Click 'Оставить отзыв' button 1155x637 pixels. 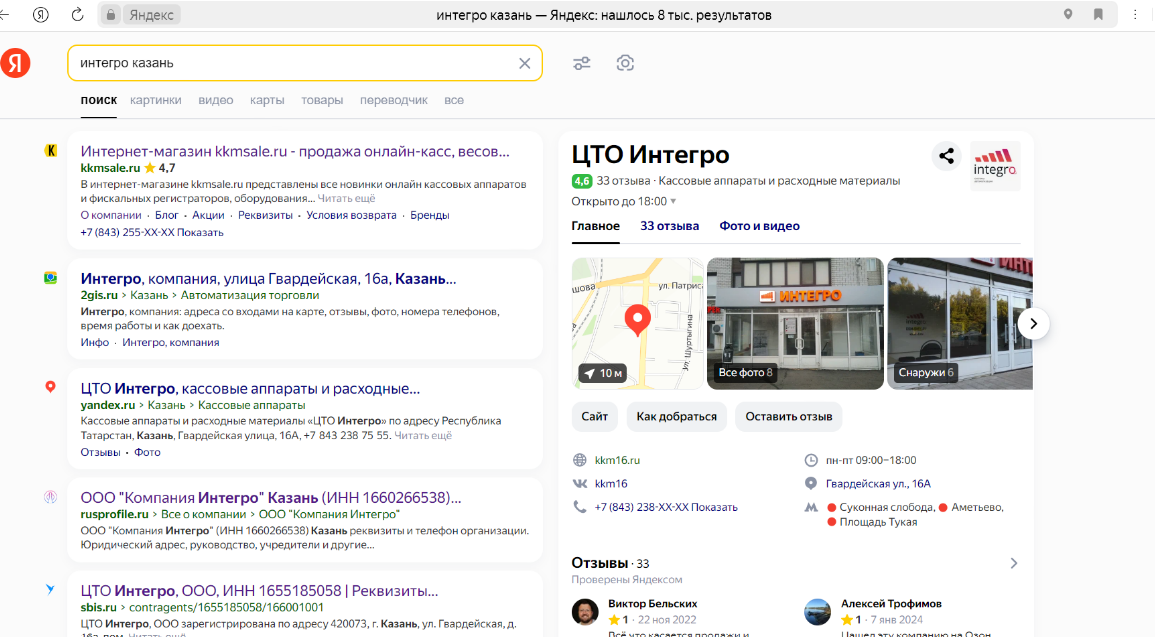click(x=788, y=417)
